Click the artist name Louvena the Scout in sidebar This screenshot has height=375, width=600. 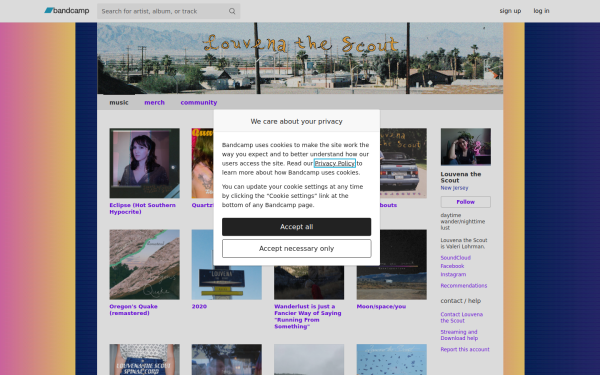click(x=461, y=177)
